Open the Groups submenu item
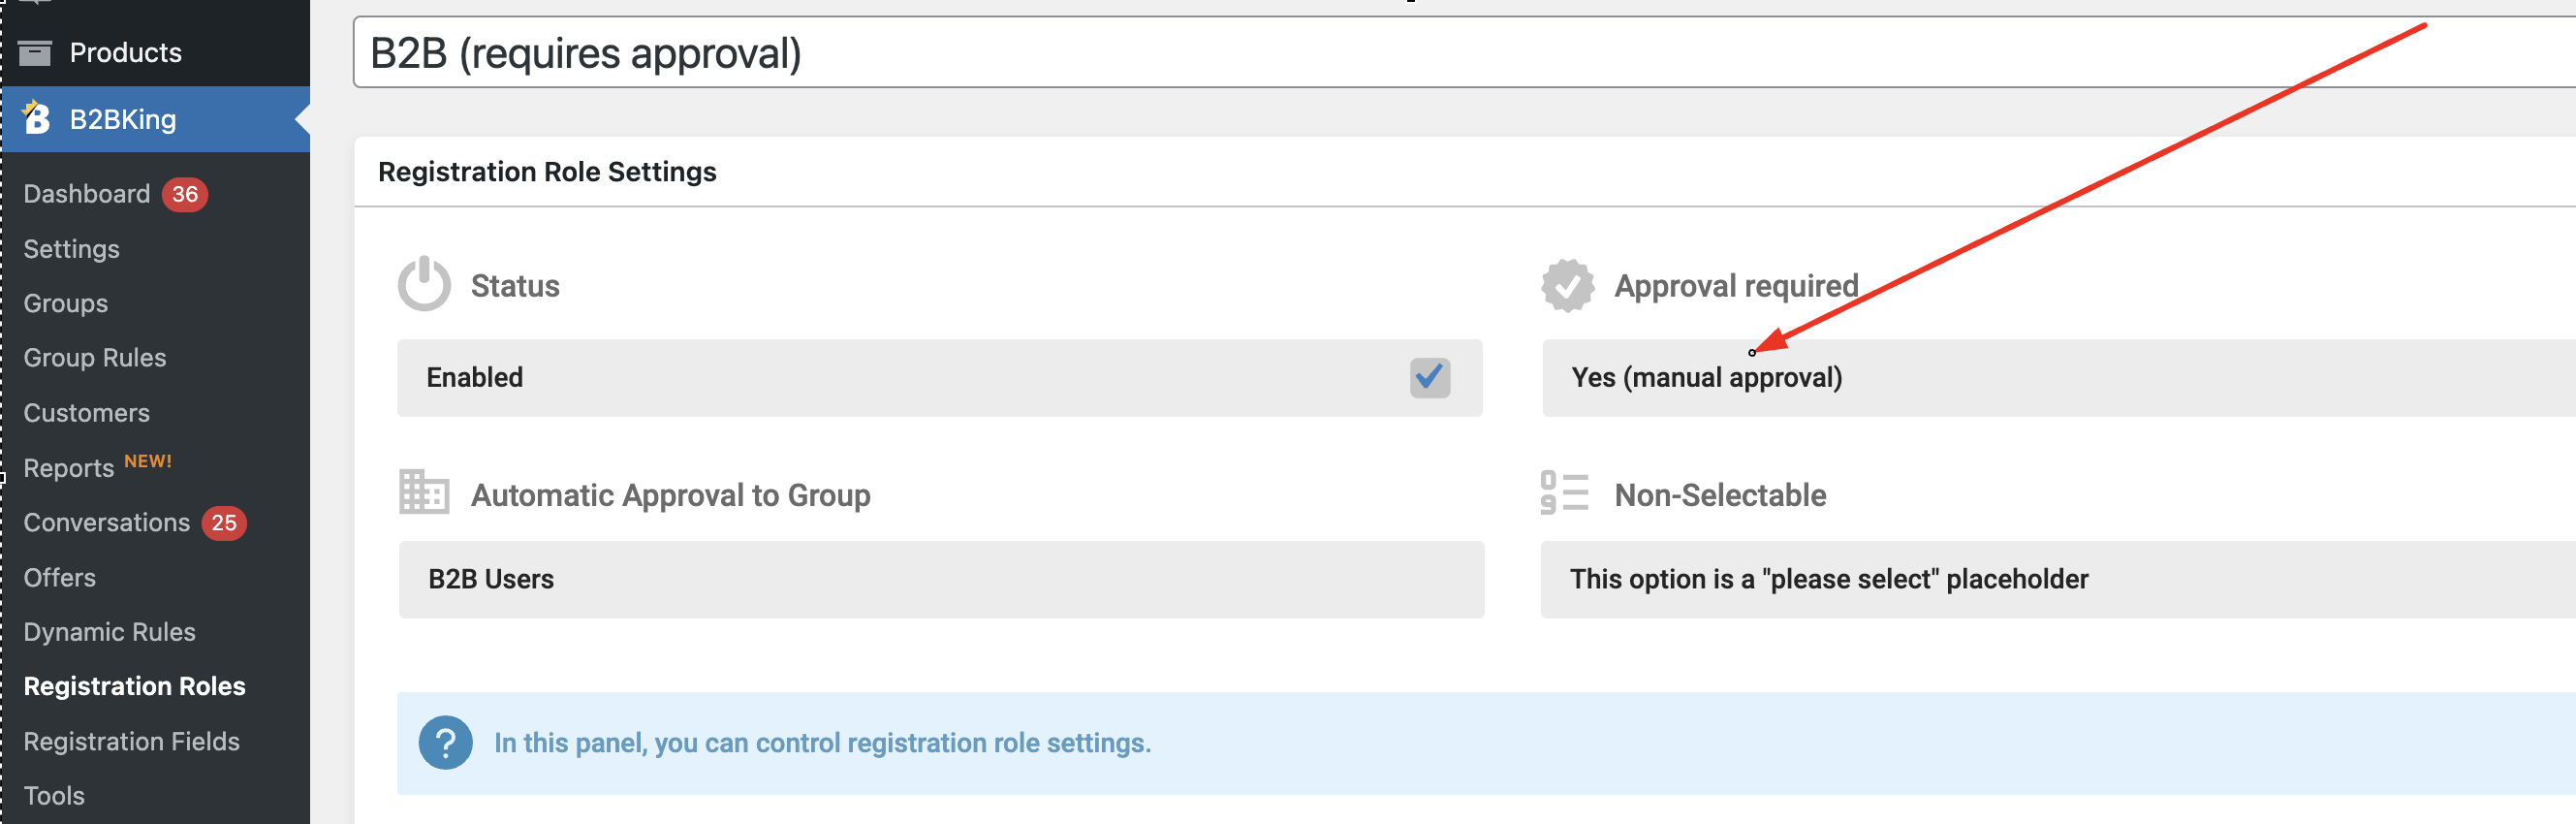The width and height of the screenshot is (2576, 824). [66, 303]
